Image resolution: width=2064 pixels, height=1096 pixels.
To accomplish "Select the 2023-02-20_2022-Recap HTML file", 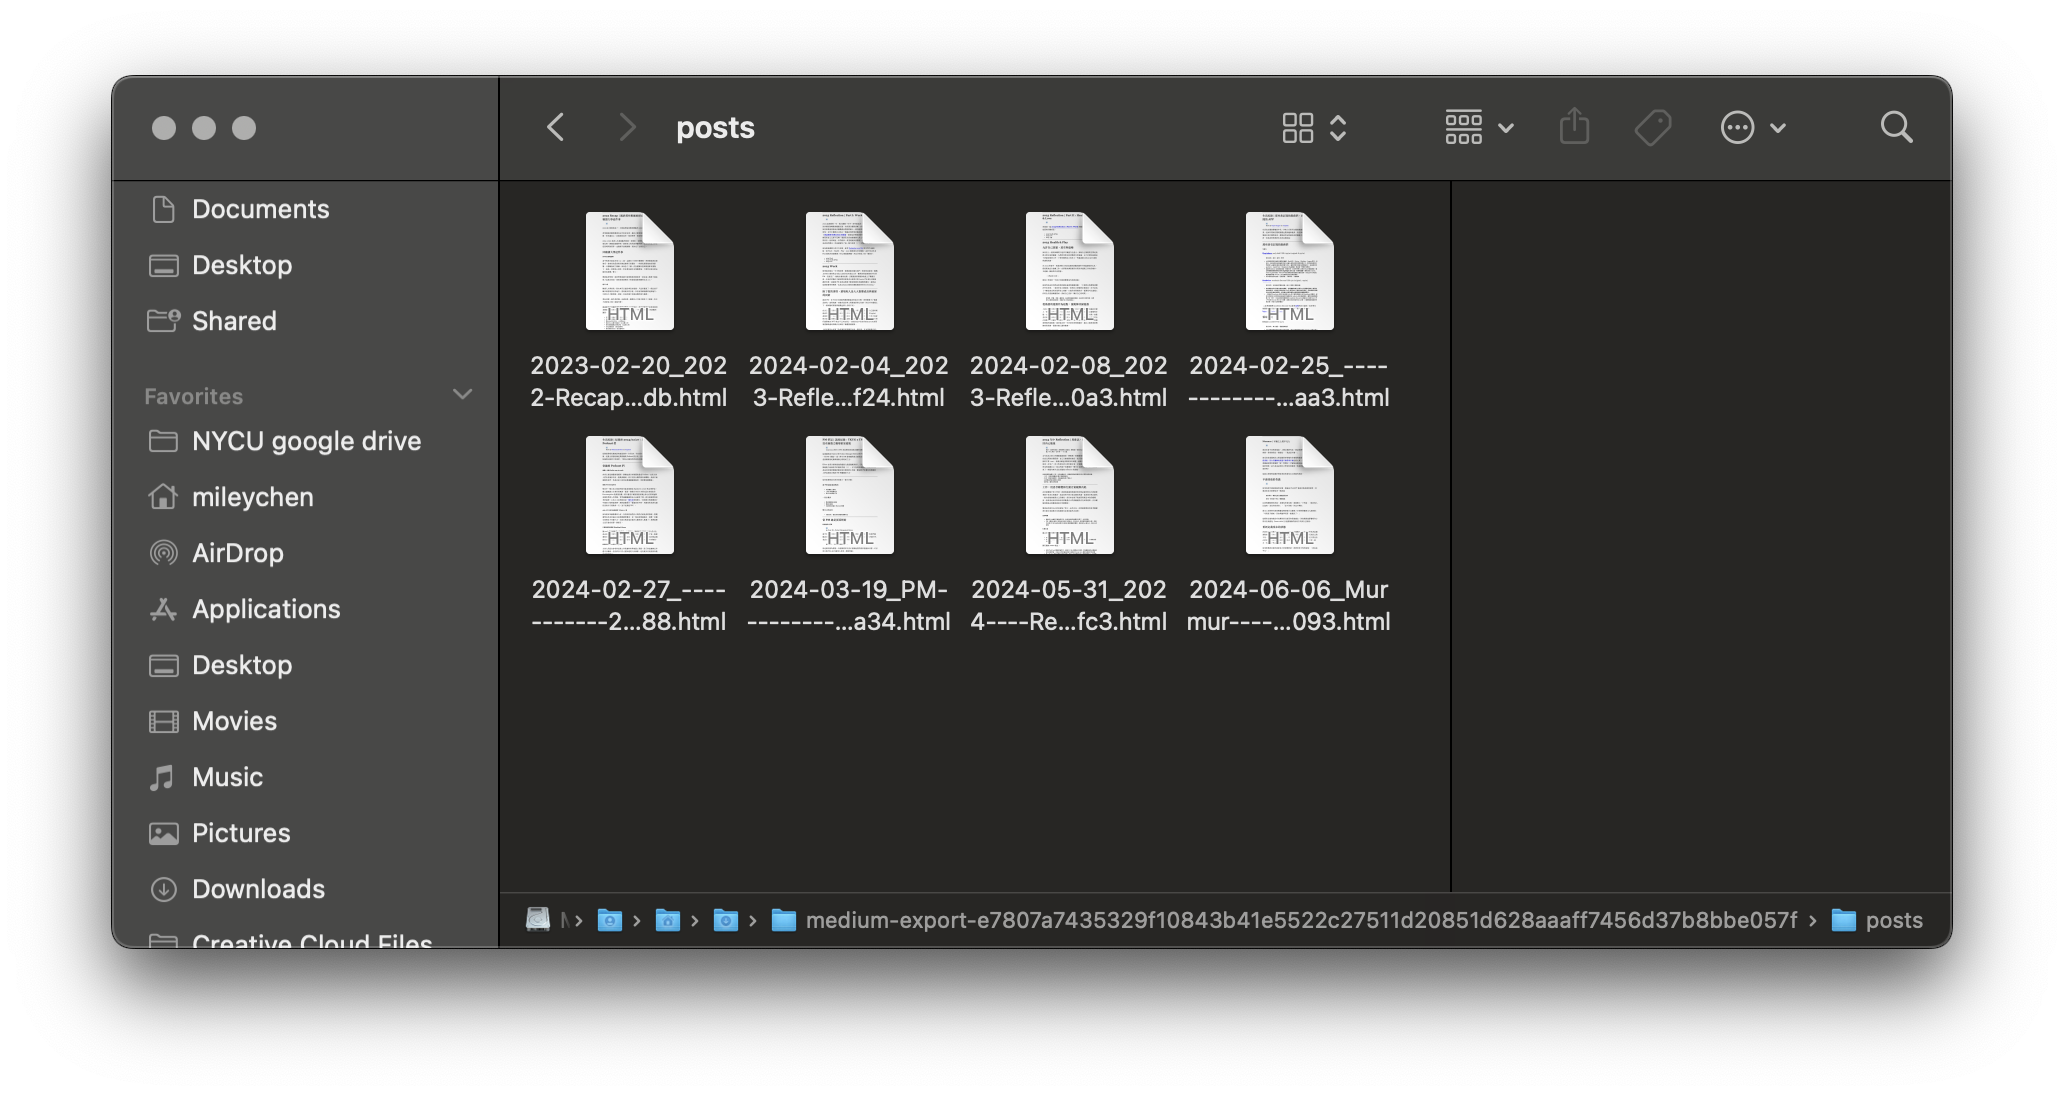I will 629,272.
